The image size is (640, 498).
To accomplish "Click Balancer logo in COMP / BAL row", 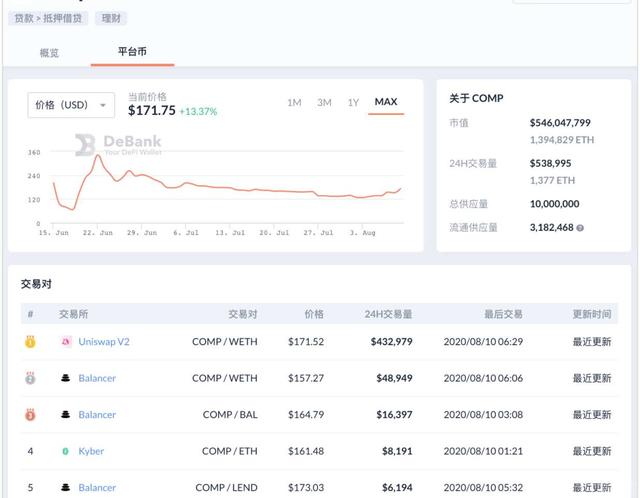I will [x=65, y=414].
